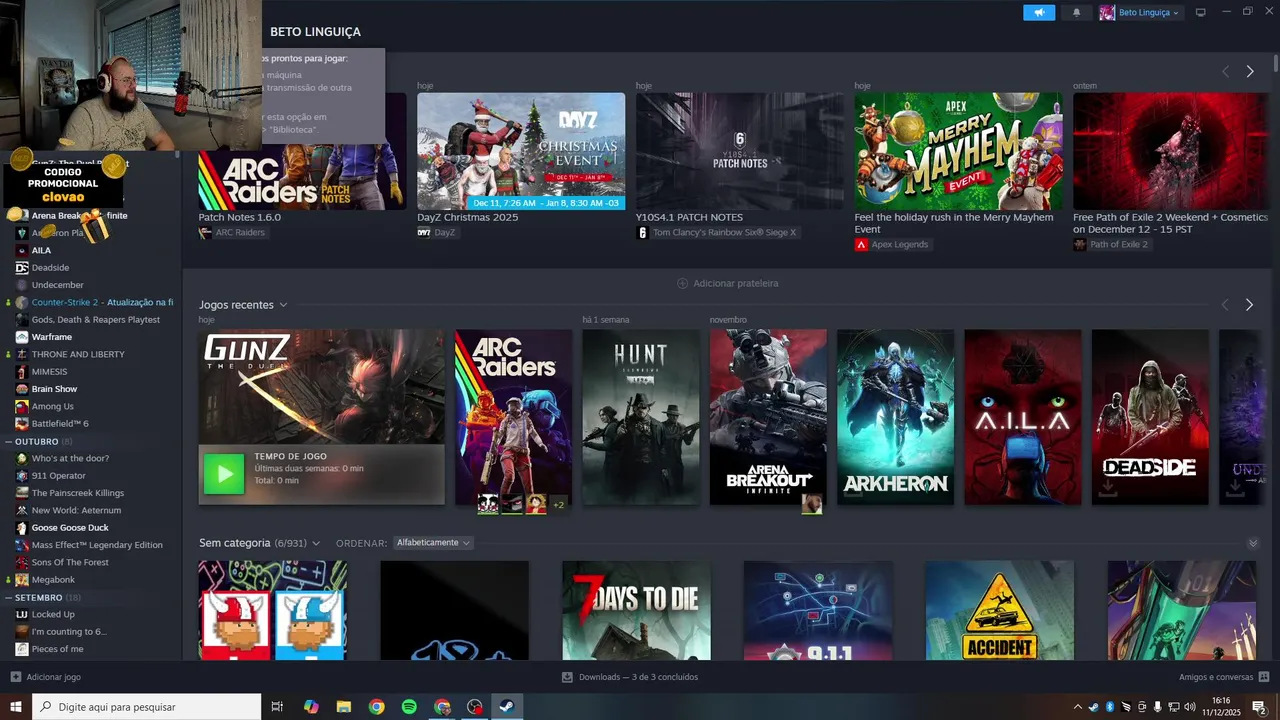
Task: Open Task View from Windows taskbar
Action: coord(277,707)
